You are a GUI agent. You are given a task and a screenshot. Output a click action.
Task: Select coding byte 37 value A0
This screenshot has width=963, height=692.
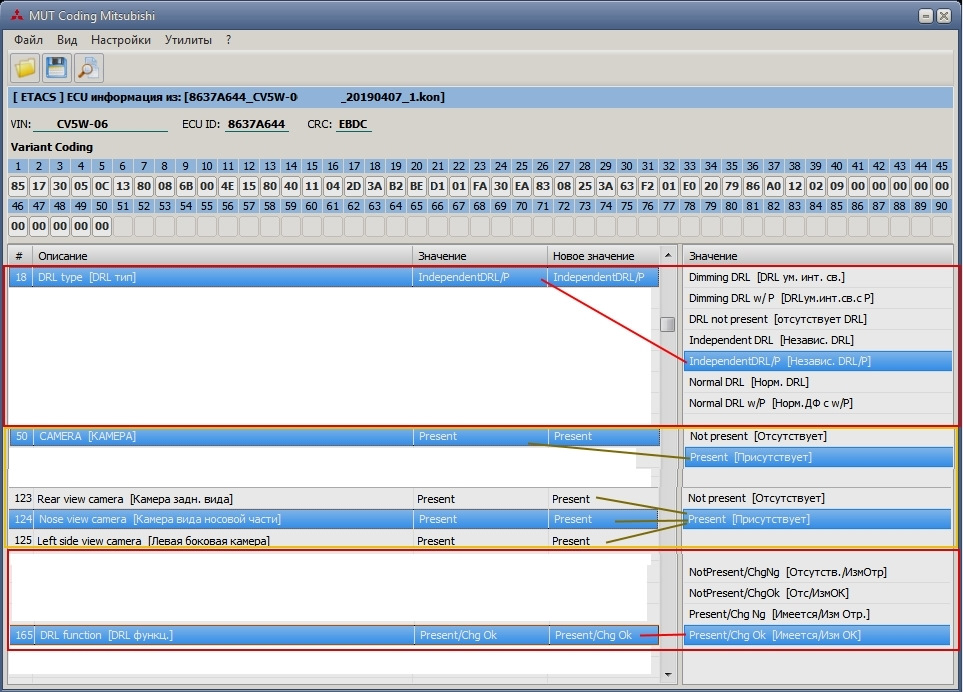pyautogui.click(x=774, y=186)
